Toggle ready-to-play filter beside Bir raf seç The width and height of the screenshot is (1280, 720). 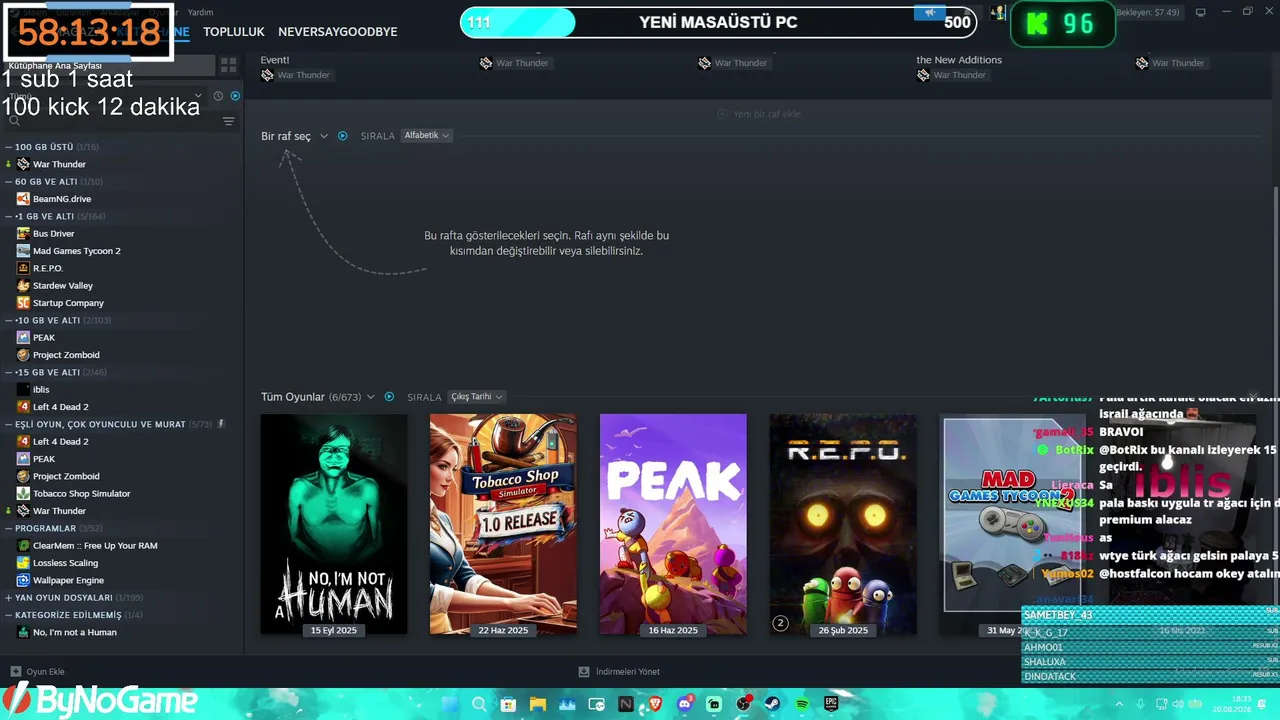(343, 136)
